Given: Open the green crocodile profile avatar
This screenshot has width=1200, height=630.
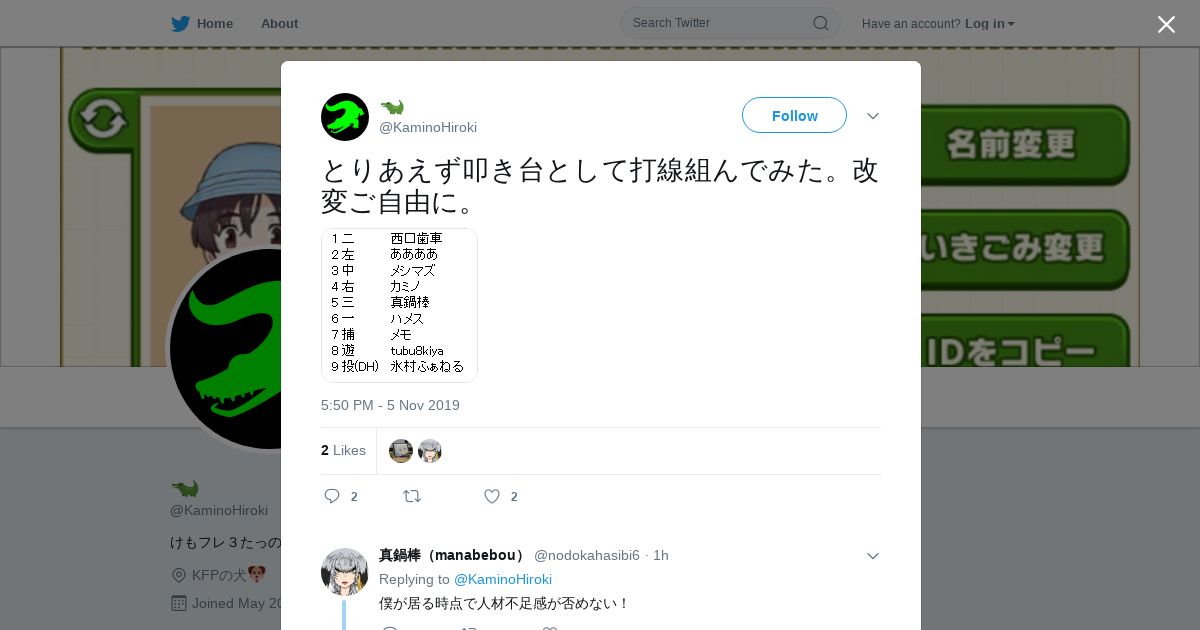Looking at the screenshot, I should pyautogui.click(x=345, y=117).
